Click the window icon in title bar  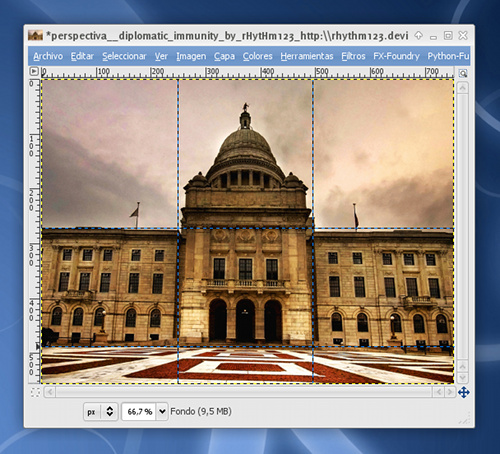point(35,35)
